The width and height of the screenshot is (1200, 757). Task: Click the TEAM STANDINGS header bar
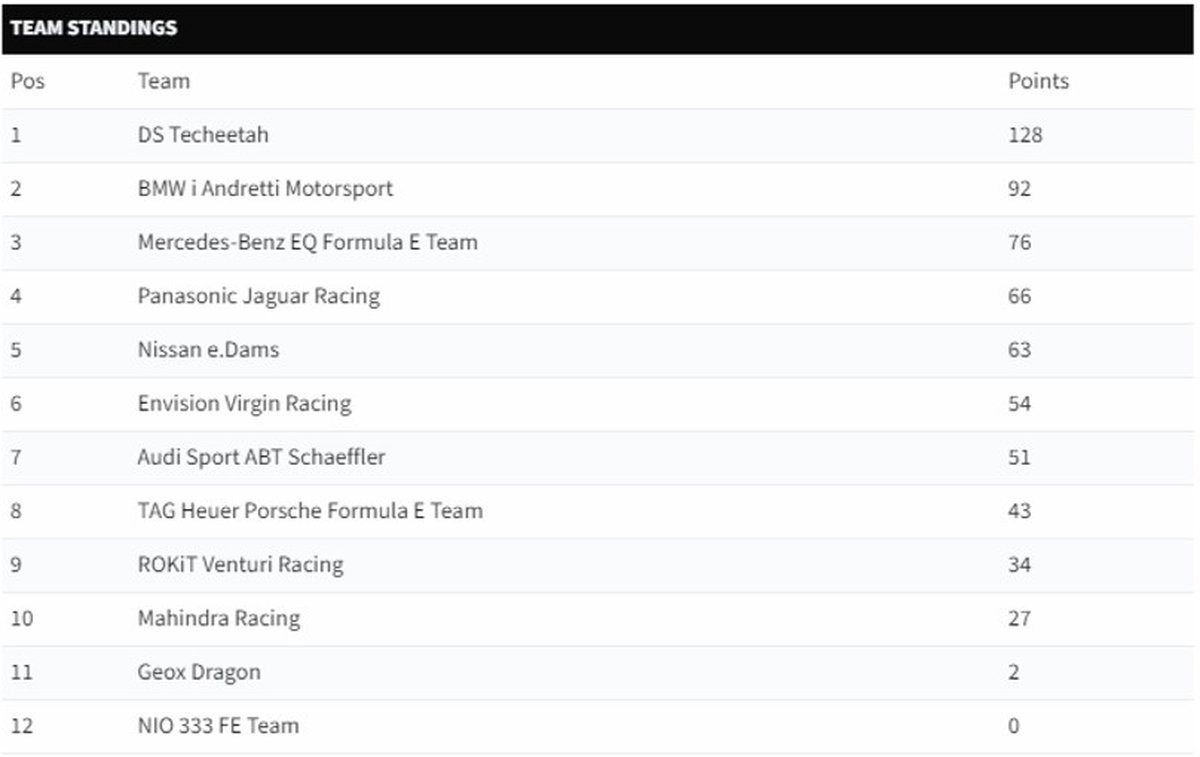point(598,28)
